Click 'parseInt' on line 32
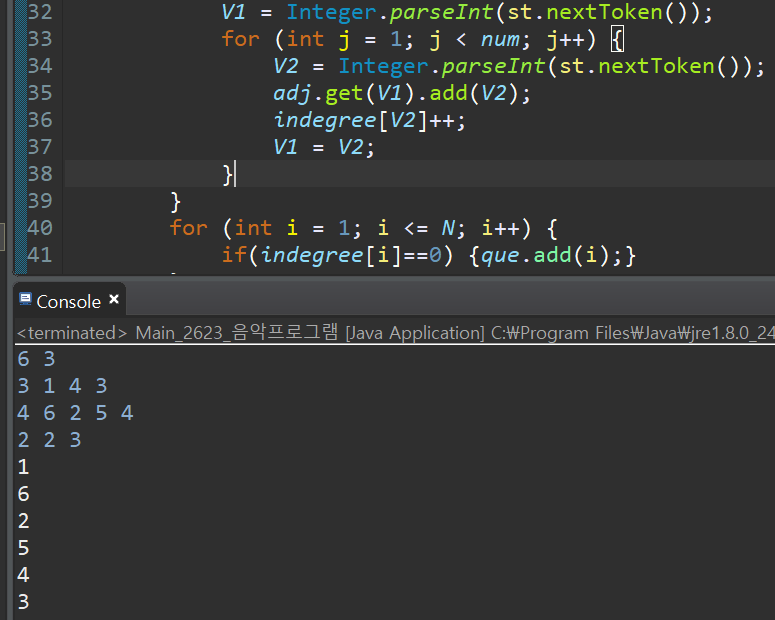Image resolution: width=775 pixels, height=620 pixels. click(x=441, y=12)
